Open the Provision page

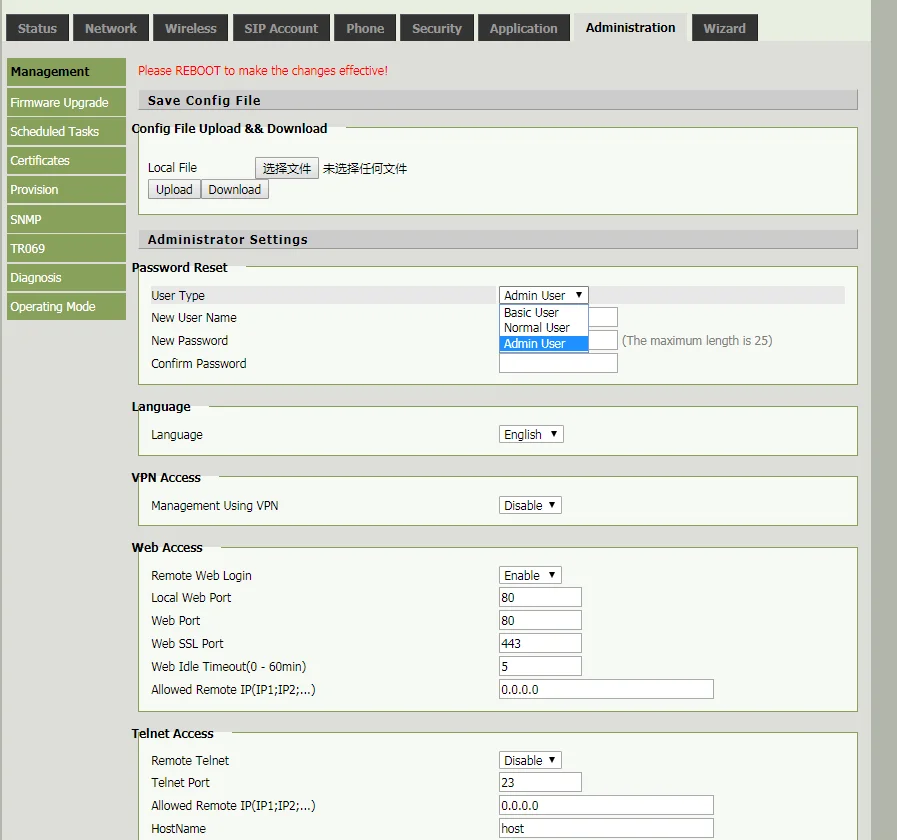[x=66, y=190]
